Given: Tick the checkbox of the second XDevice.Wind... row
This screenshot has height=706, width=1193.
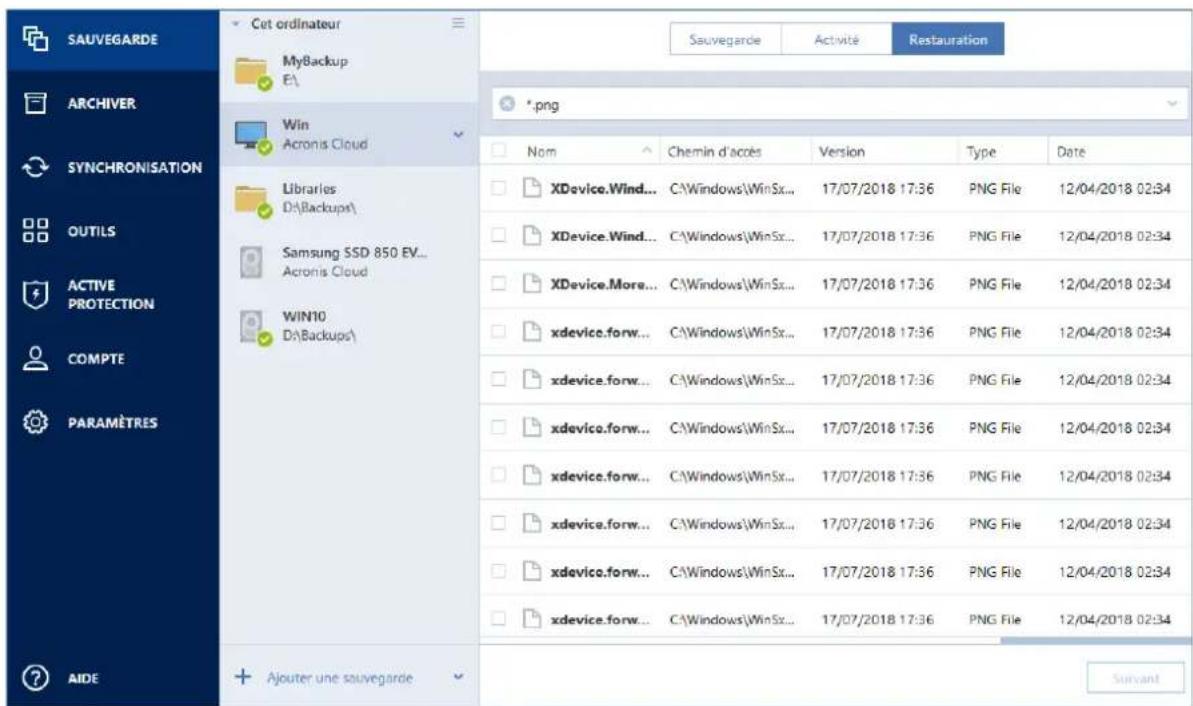Looking at the screenshot, I should (498, 235).
